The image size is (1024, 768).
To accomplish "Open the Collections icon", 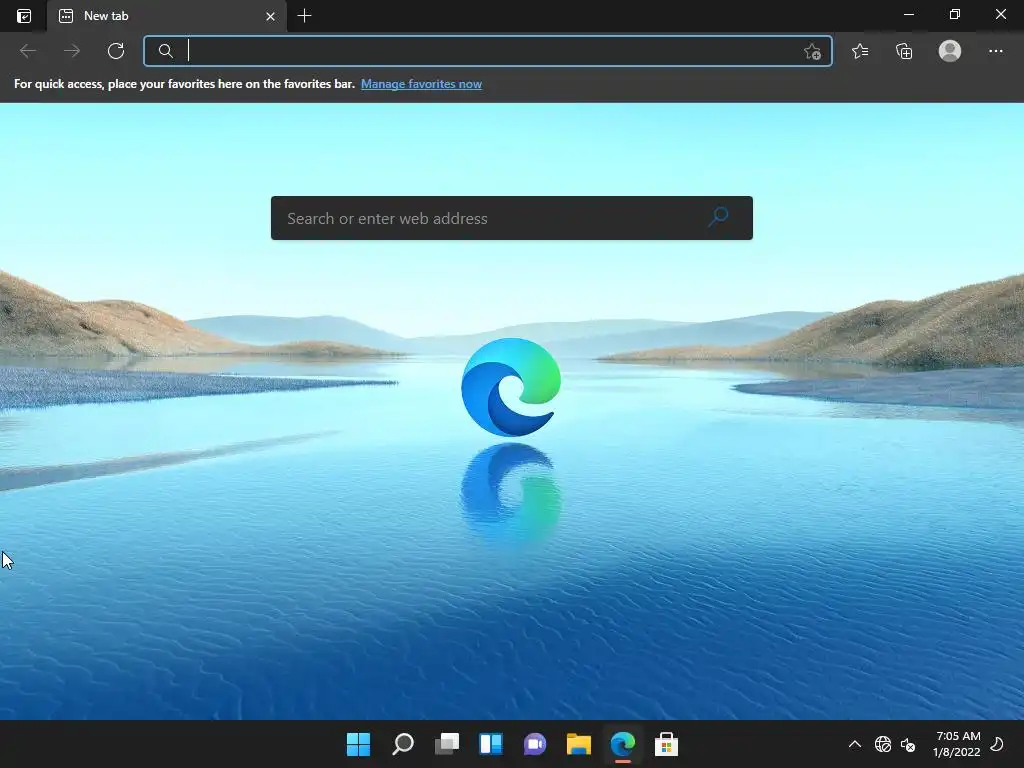I will pyautogui.click(x=904, y=51).
